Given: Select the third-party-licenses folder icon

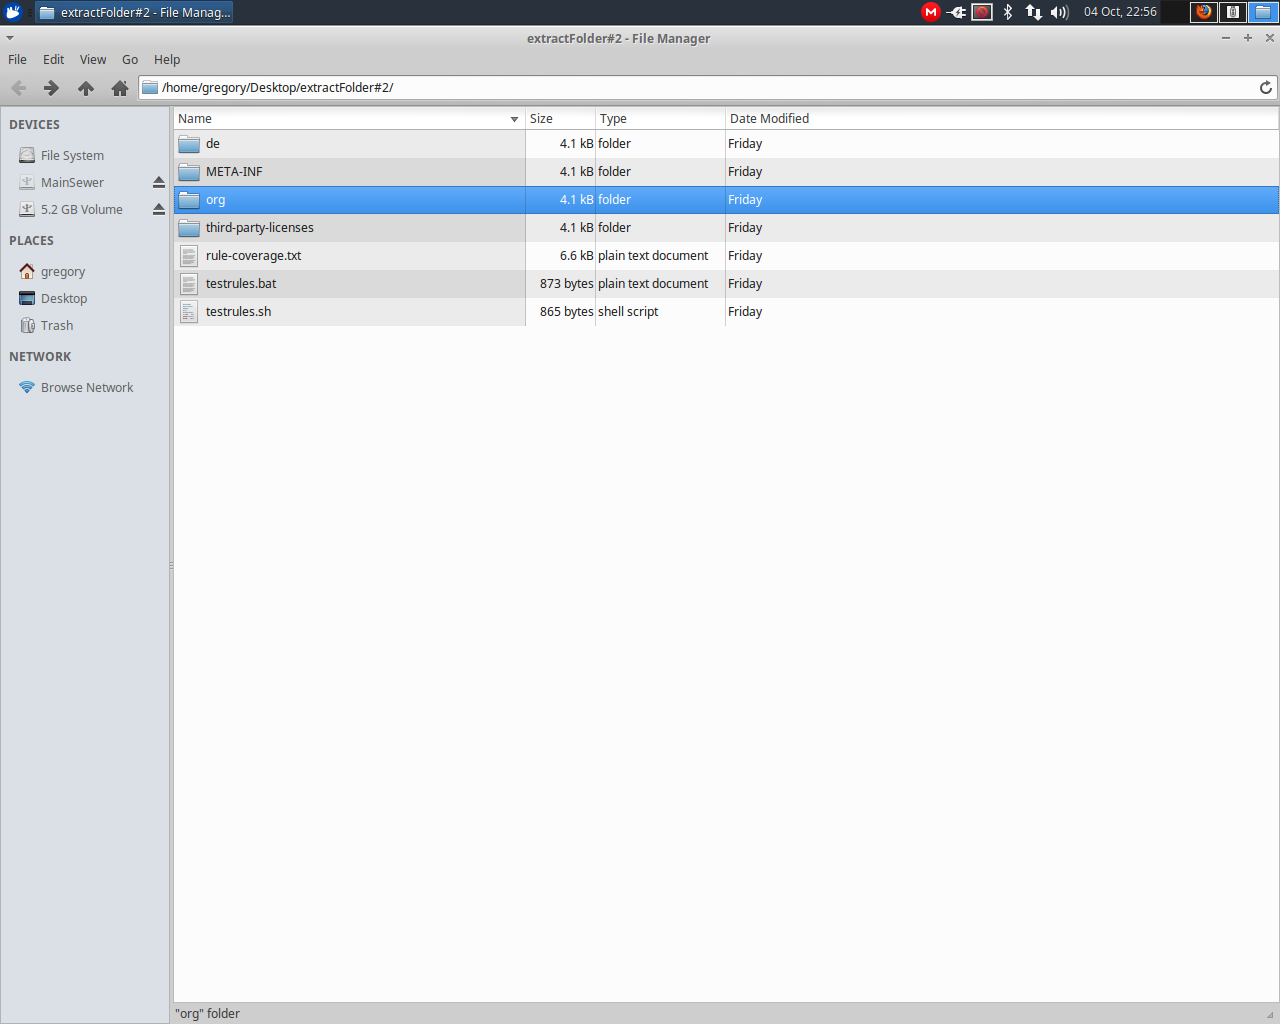Looking at the screenshot, I should tap(189, 228).
